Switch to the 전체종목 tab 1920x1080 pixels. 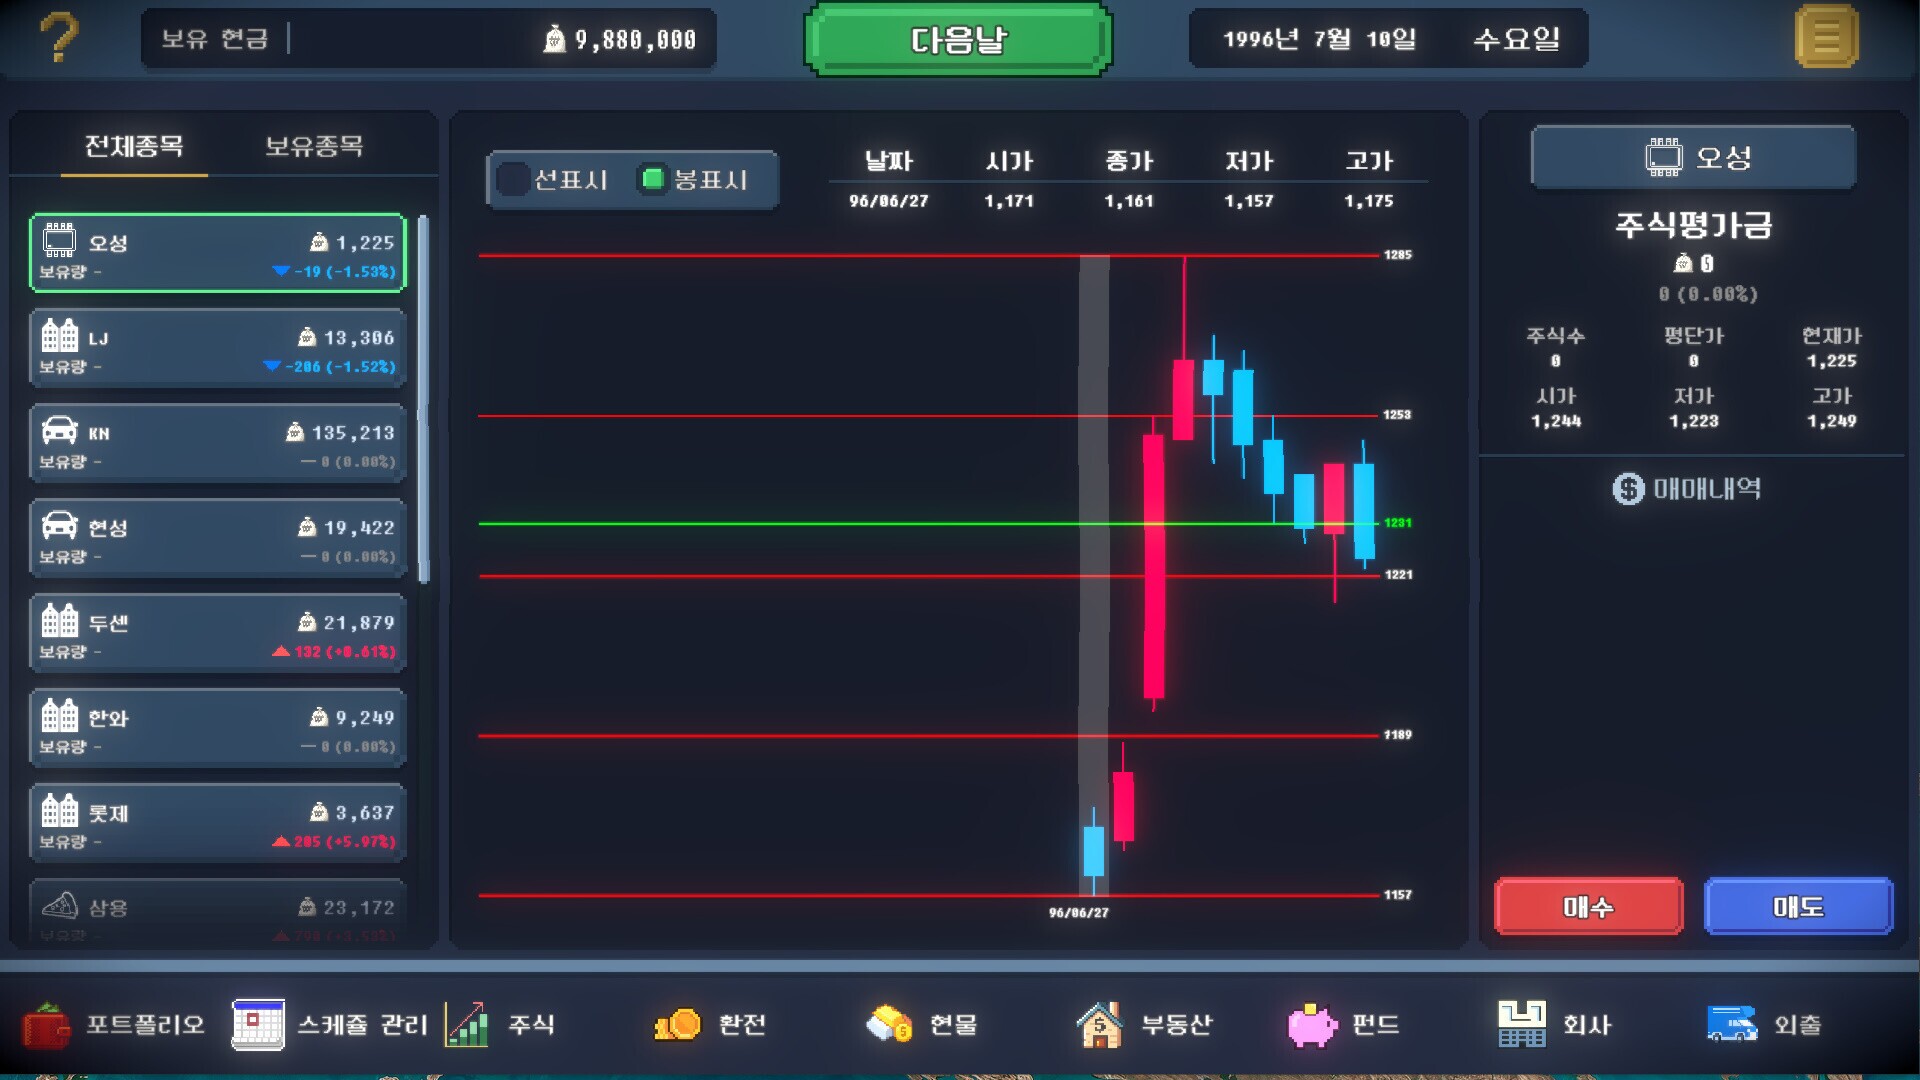(134, 145)
